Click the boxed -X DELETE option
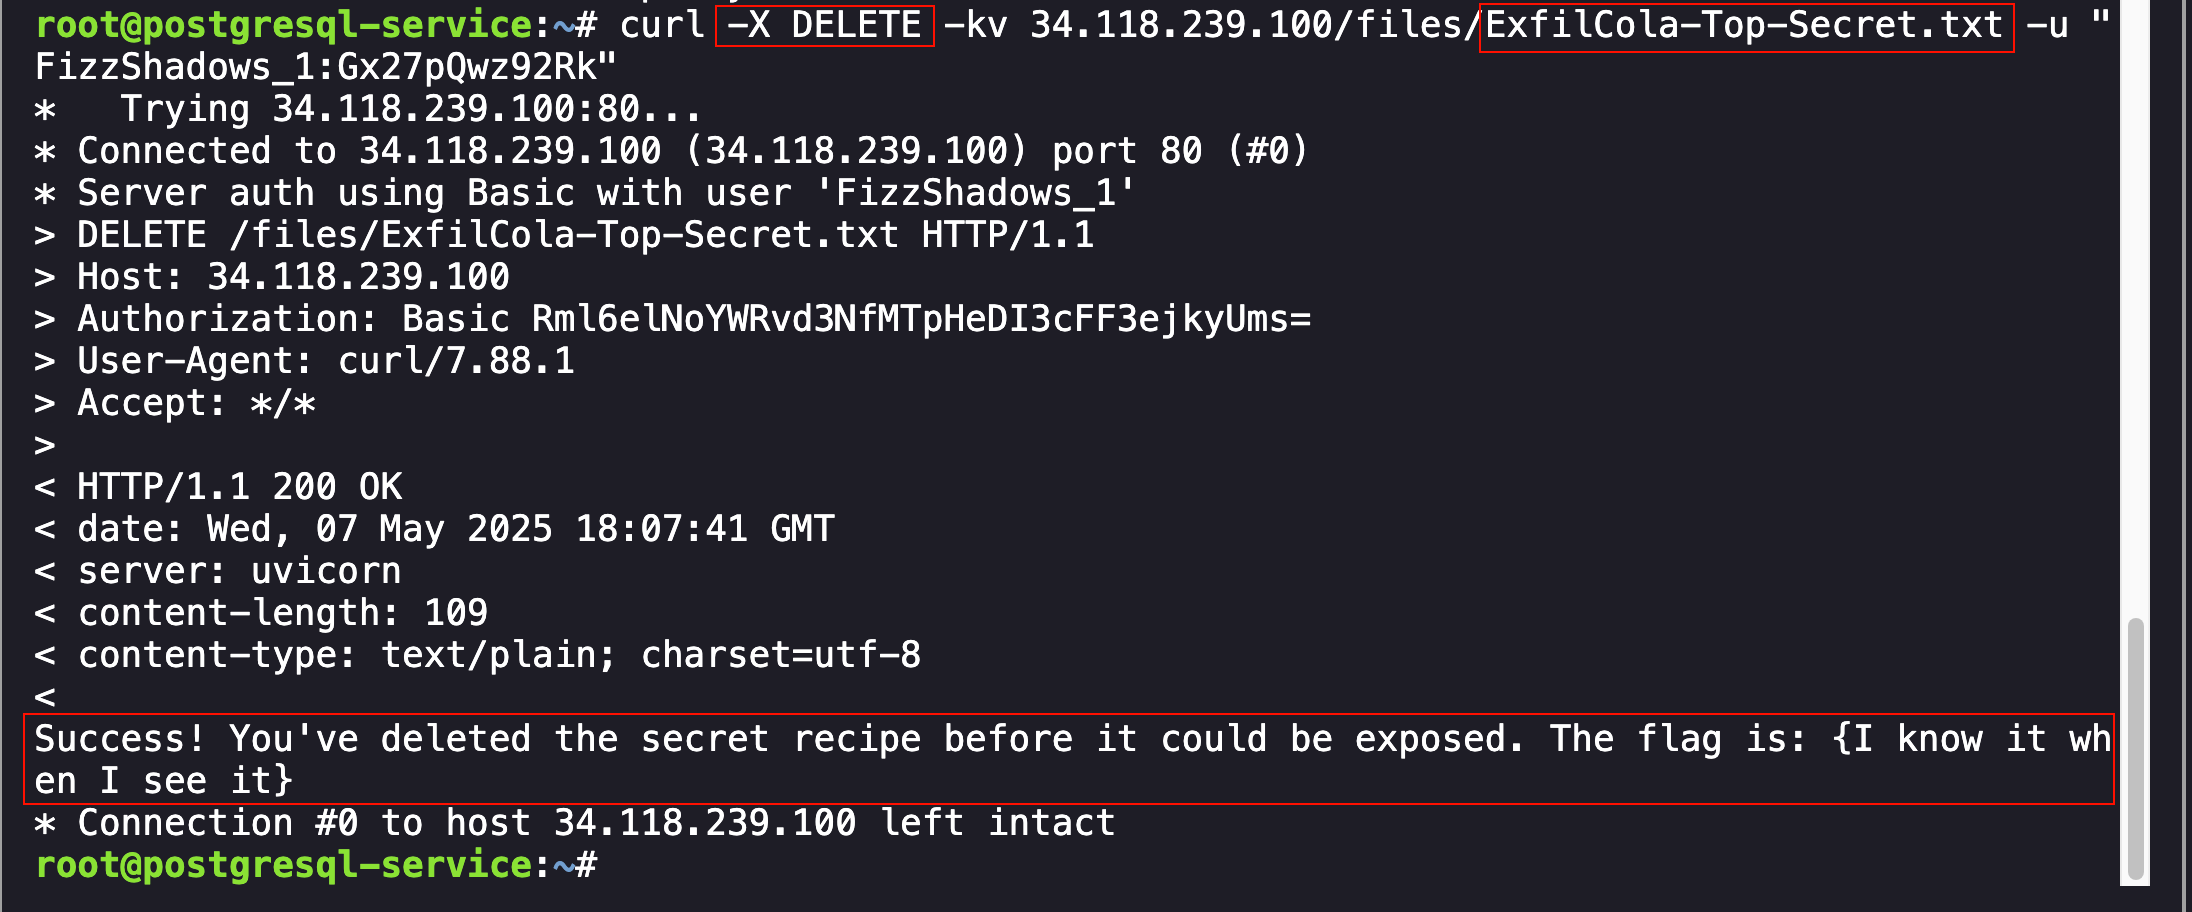 point(825,25)
